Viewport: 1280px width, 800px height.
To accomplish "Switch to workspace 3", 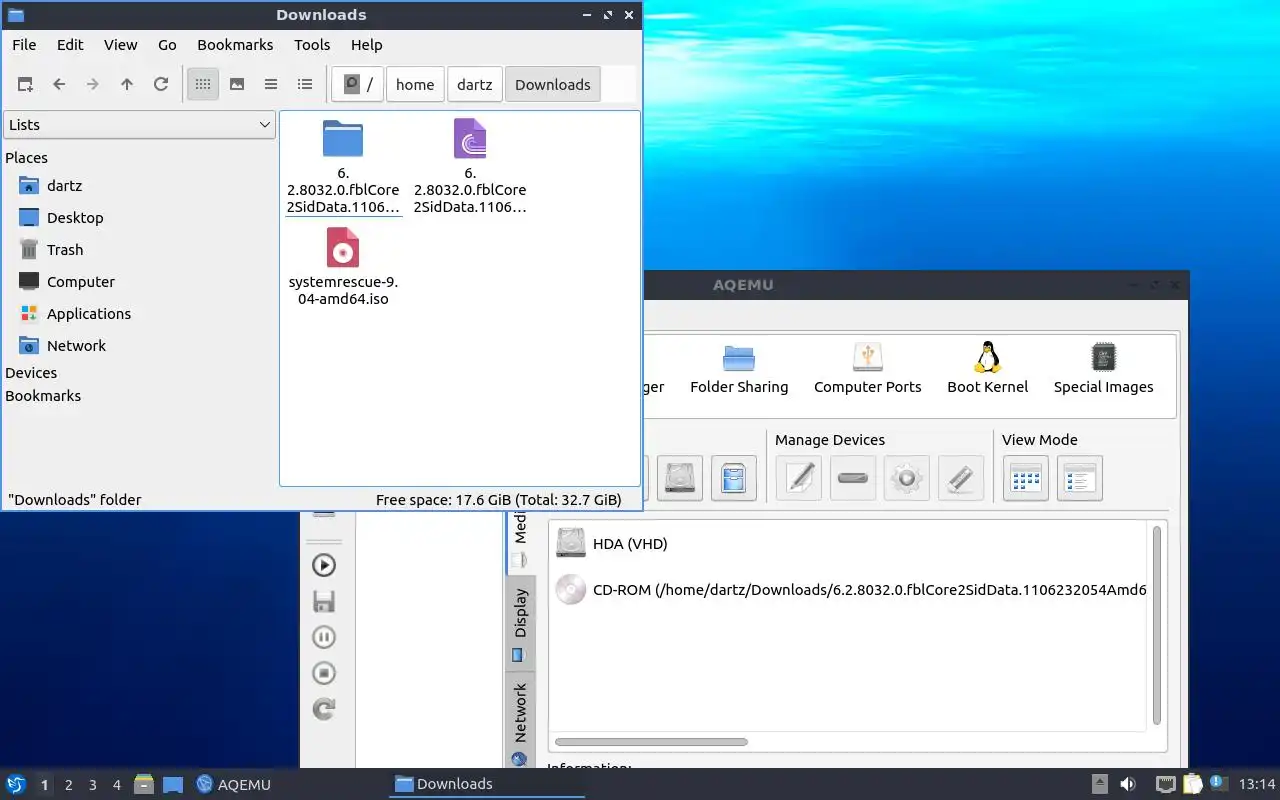I will tap(93, 785).
